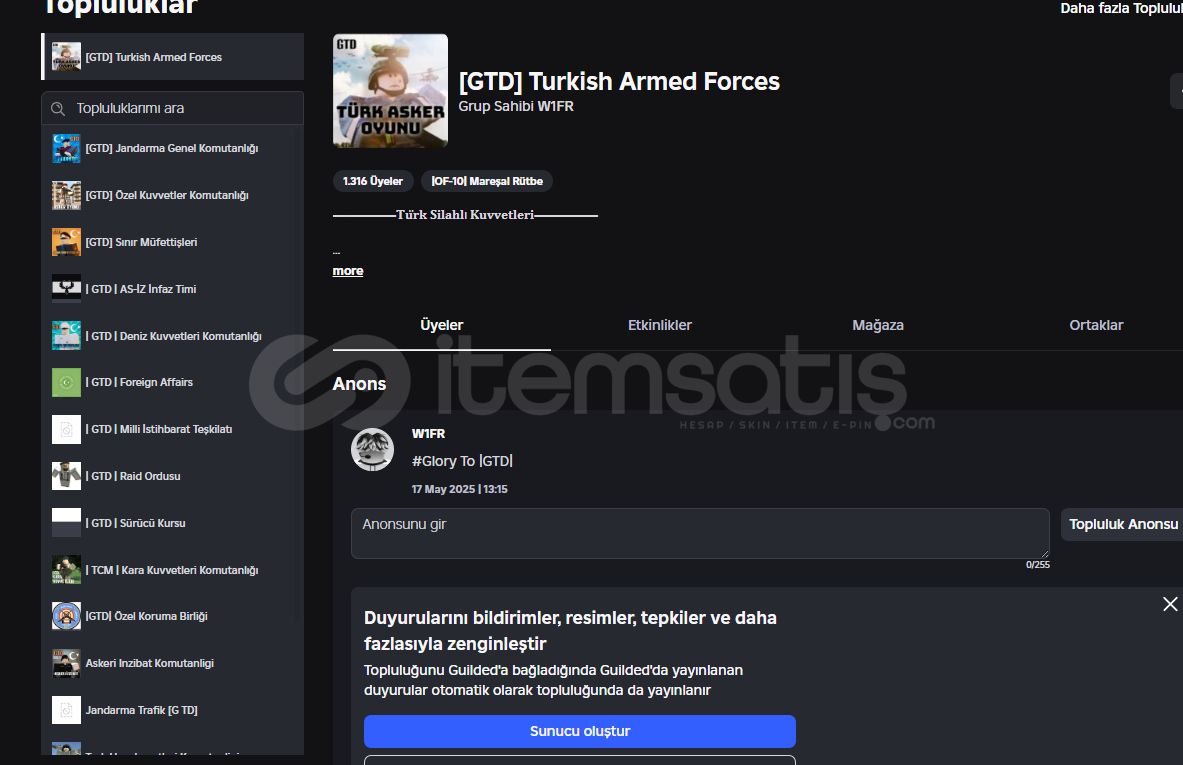Click the 1.316 Üyeler badge
The width and height of the screenshot is (1183, 765).
coord(373,181)
